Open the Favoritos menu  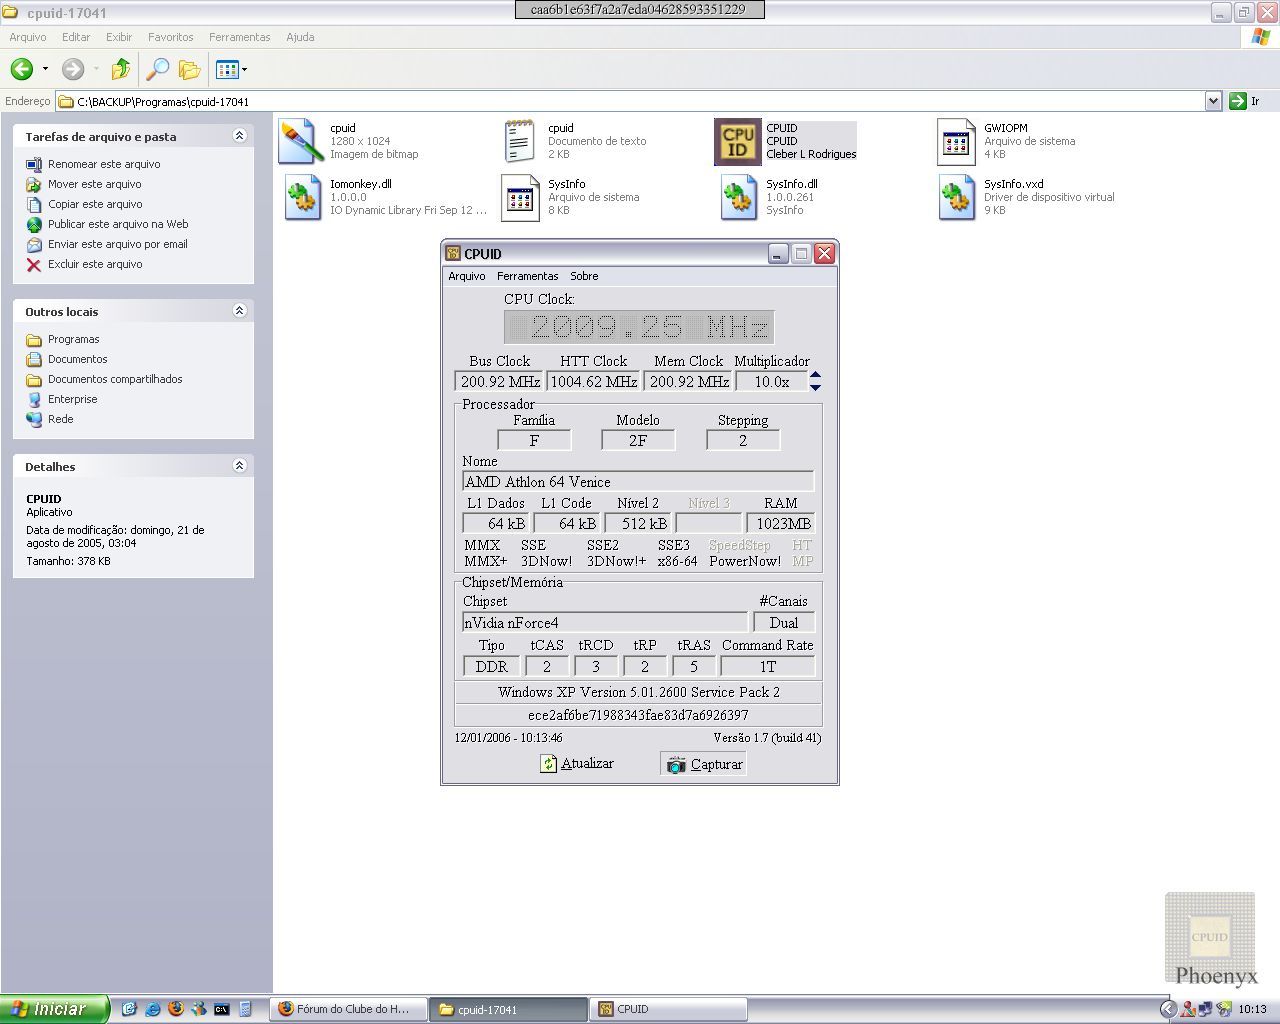[x=171, y=37]
